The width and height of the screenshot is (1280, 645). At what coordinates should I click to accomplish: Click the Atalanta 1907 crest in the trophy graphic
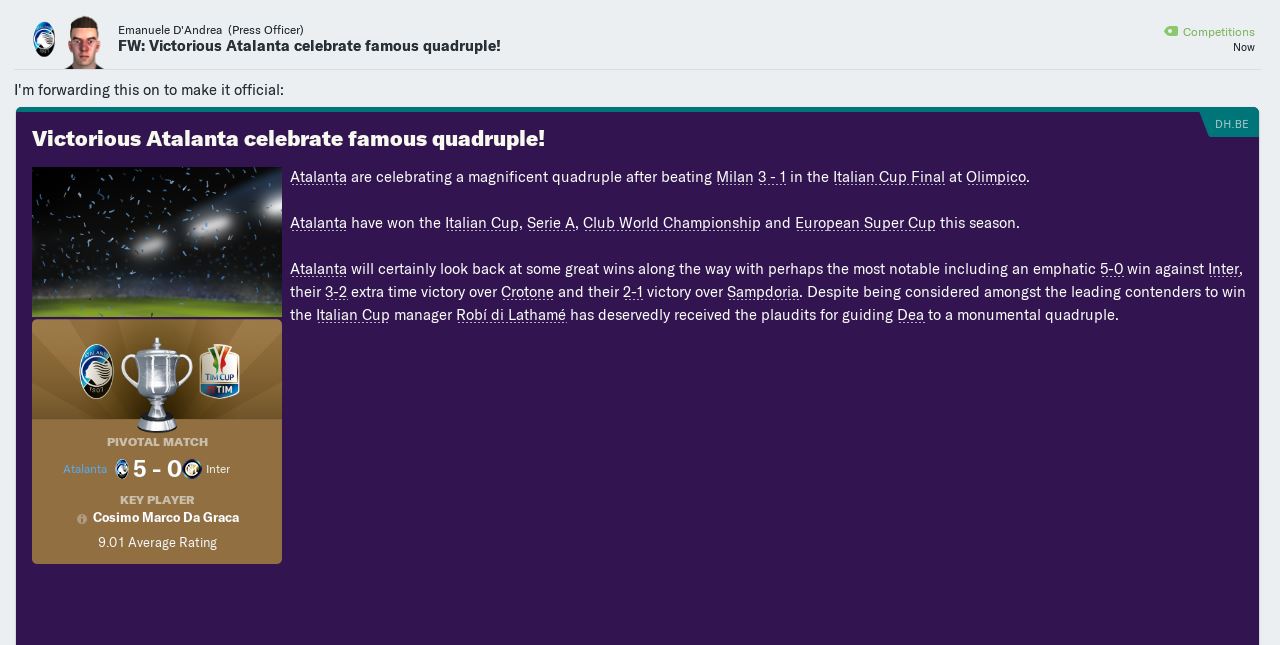point(96,371)
